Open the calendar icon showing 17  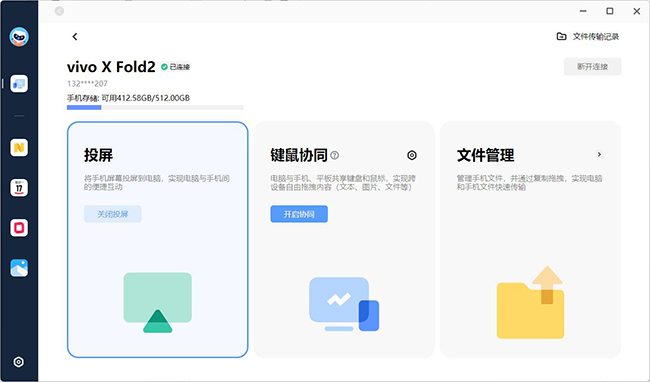19,188
